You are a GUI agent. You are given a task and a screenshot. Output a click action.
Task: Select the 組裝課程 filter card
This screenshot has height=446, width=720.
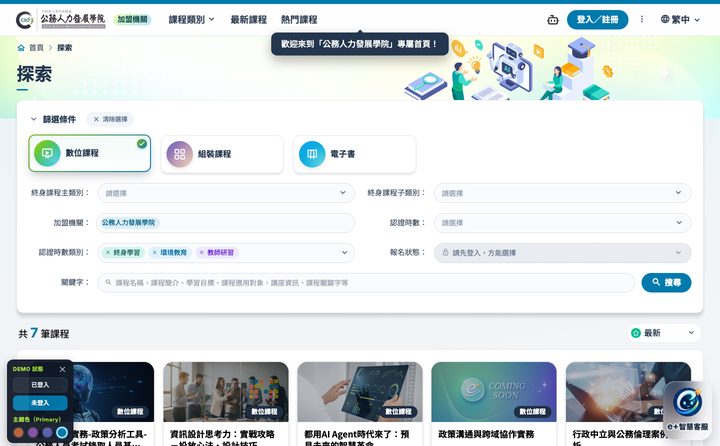tap(222, 154)
